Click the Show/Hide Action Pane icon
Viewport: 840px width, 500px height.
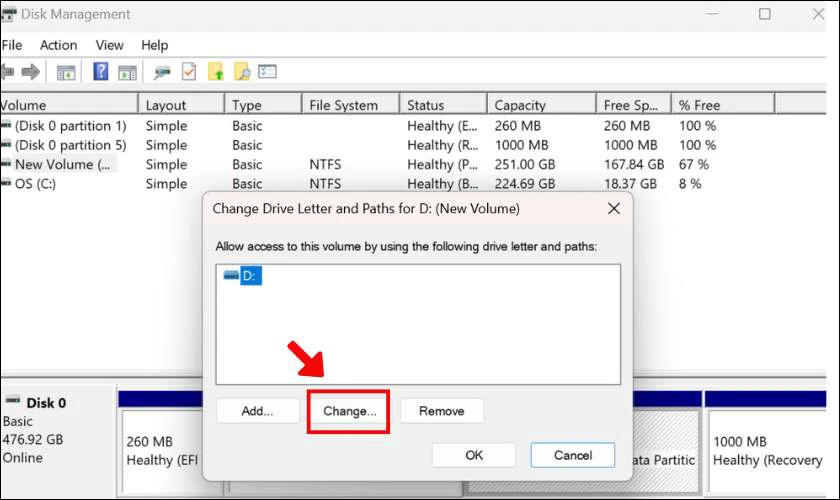(128, 72)
